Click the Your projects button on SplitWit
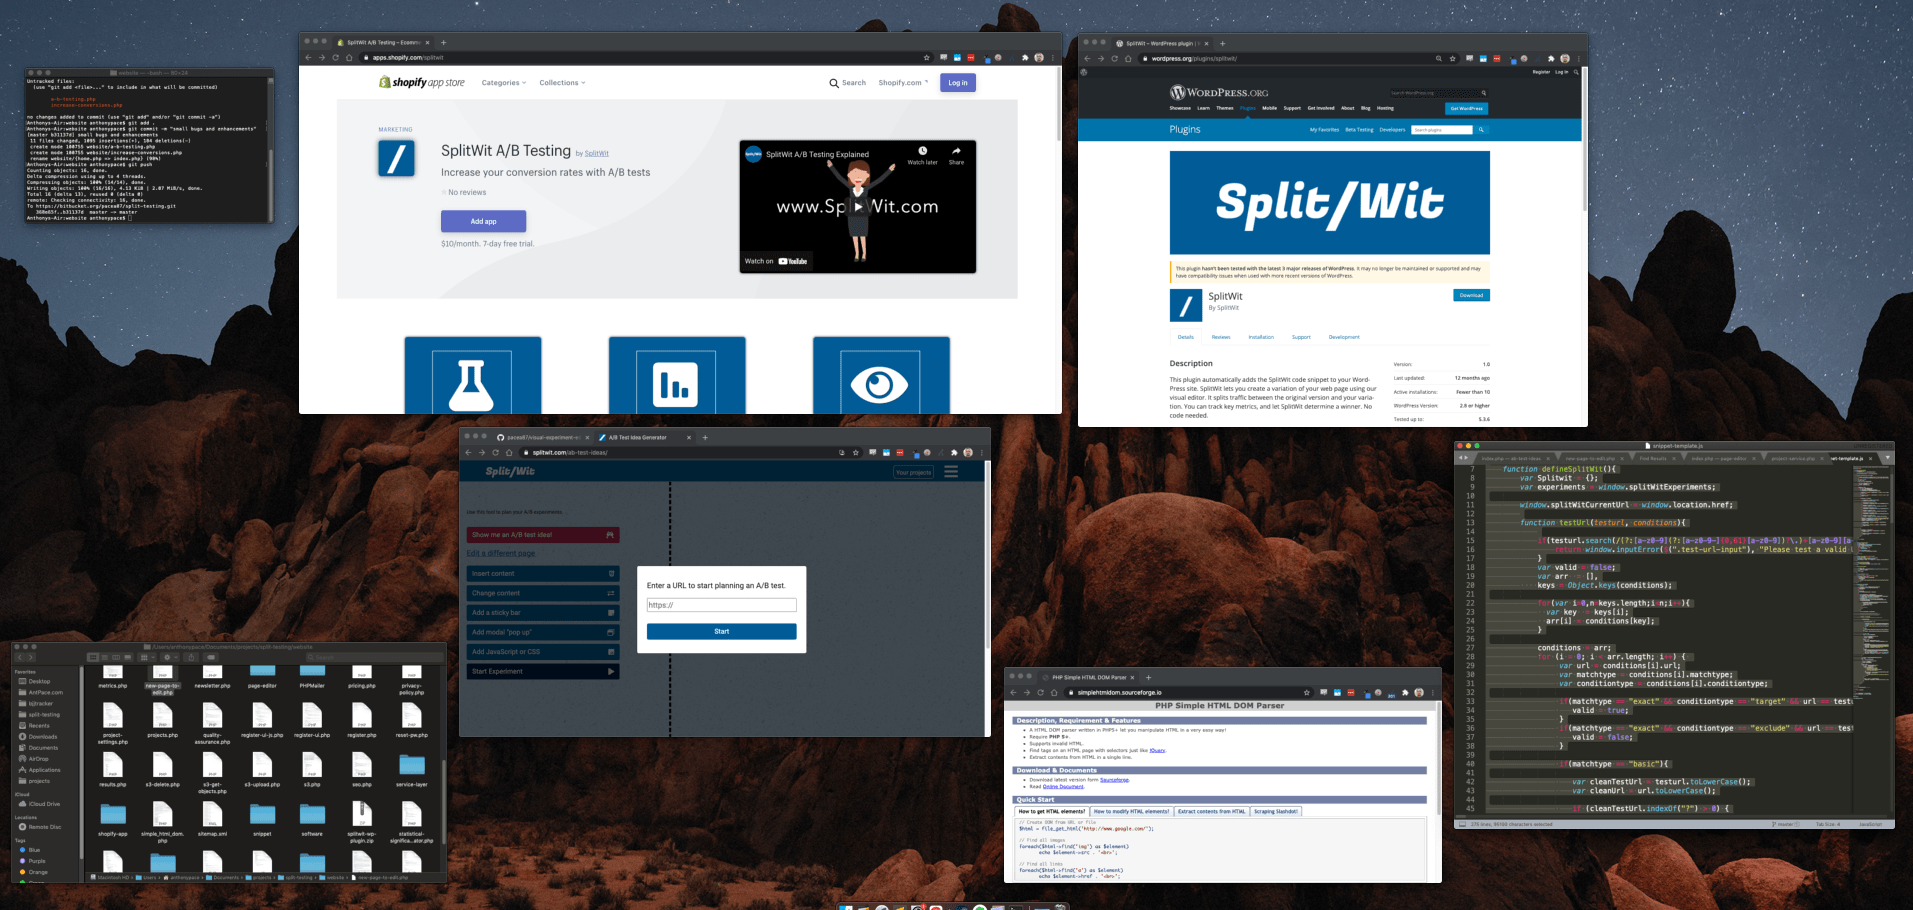This screenshot has height=910, width=1913. (x=913, y=472)
